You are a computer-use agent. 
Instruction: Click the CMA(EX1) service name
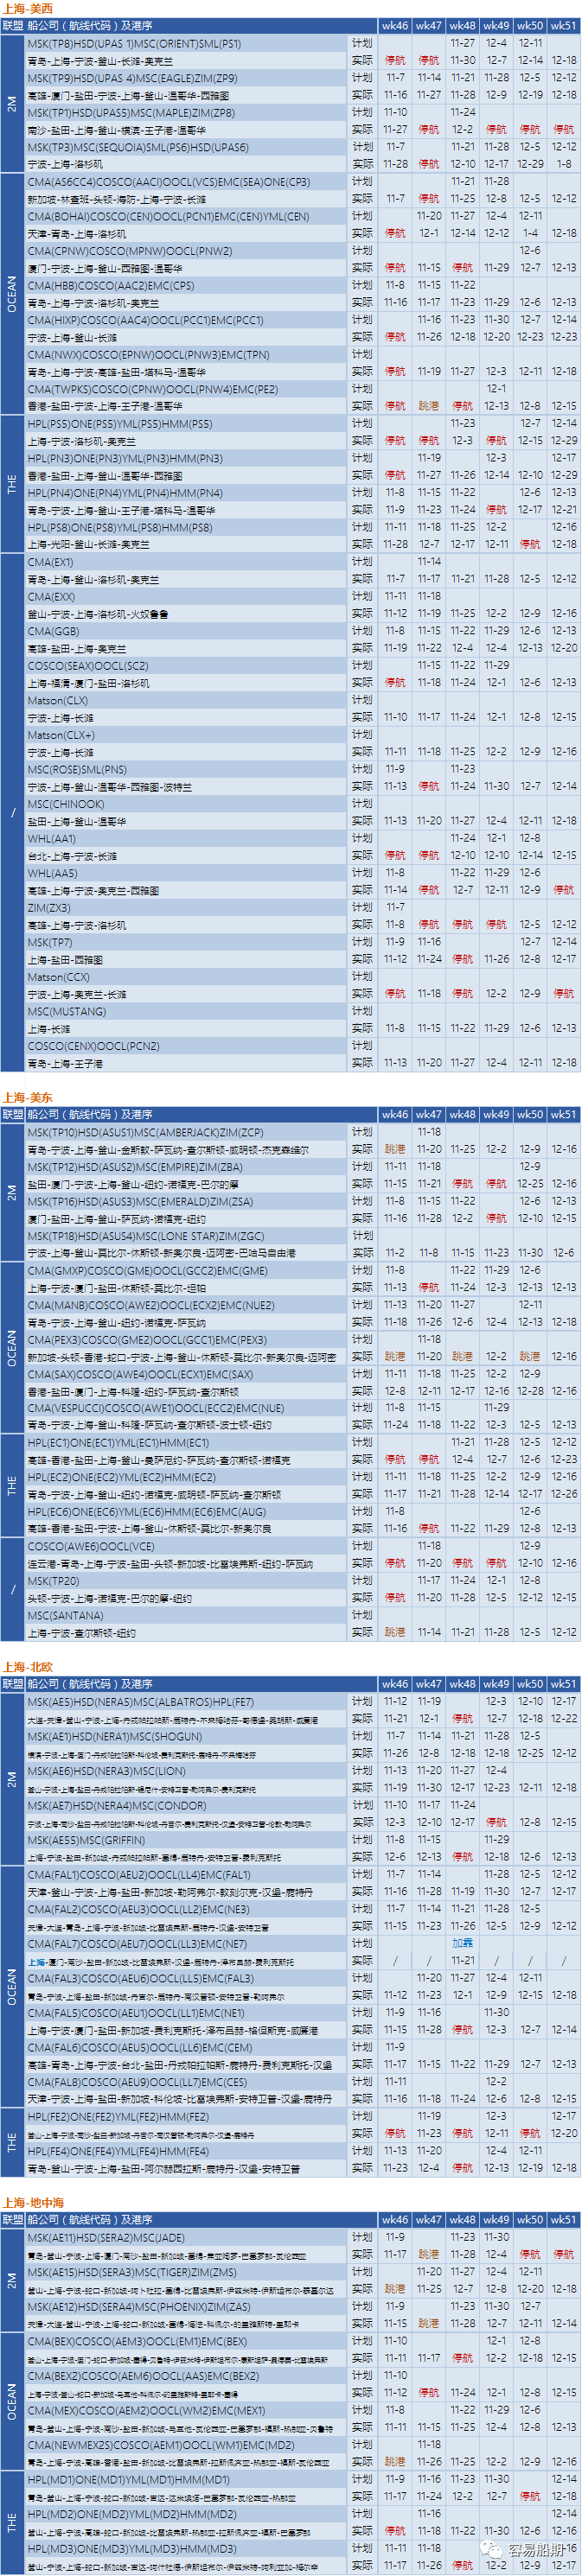click(50, 562)
